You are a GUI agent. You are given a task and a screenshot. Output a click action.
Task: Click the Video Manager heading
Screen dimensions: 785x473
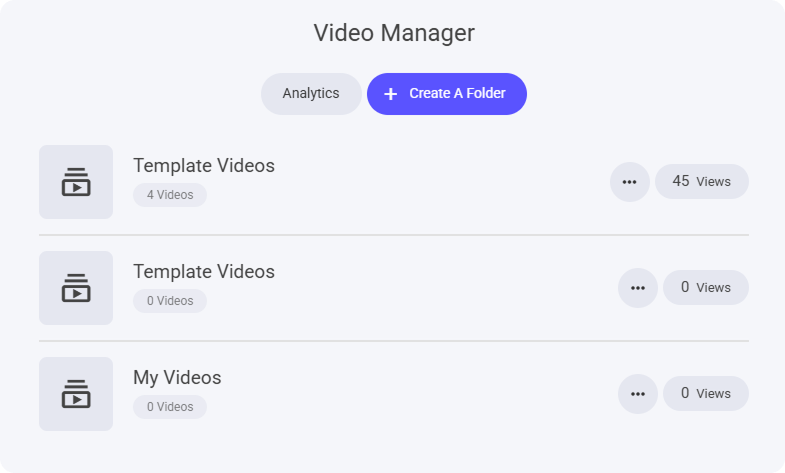pos(394,33)
